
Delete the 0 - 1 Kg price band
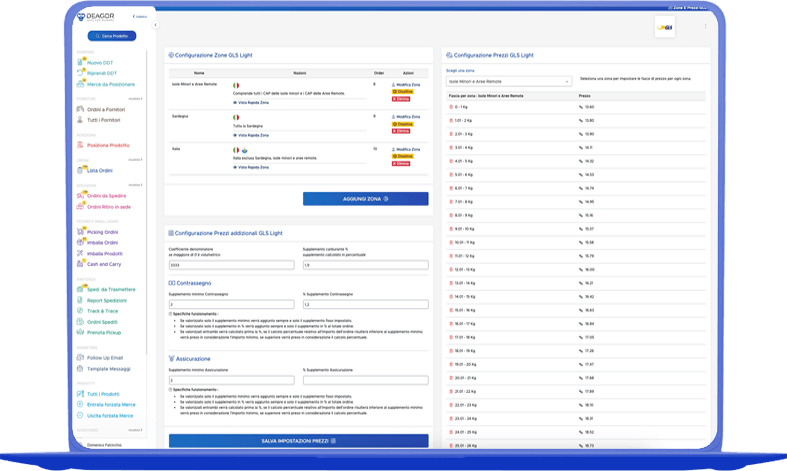pos(451,107)
